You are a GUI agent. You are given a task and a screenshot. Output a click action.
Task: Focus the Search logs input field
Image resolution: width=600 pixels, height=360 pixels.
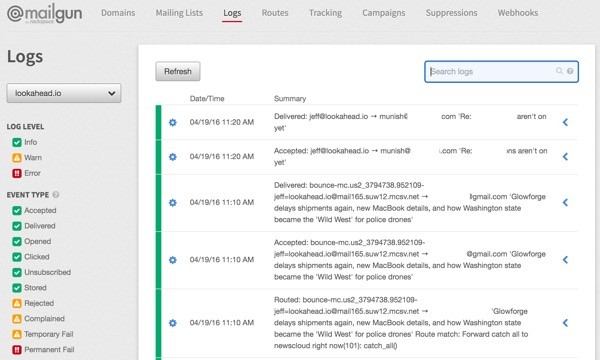(501, 72)
